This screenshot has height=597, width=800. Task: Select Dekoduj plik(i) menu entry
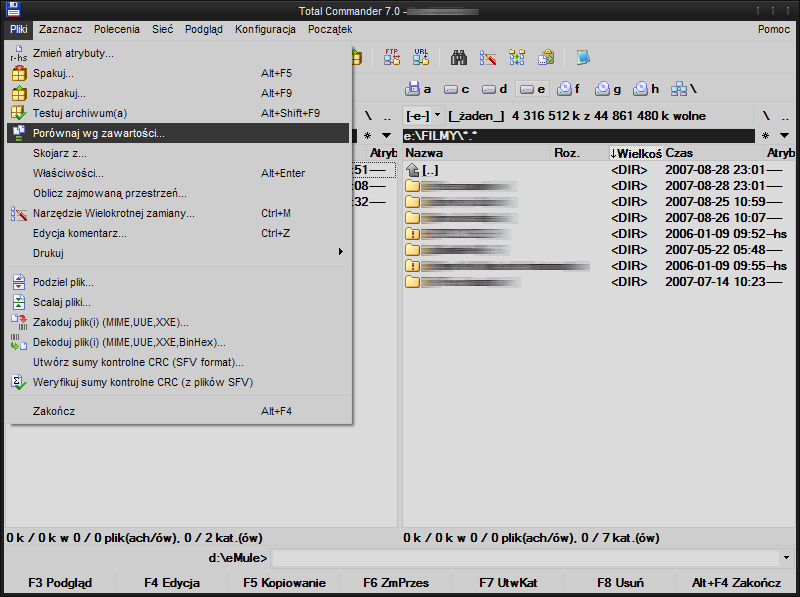pos(178,342)
